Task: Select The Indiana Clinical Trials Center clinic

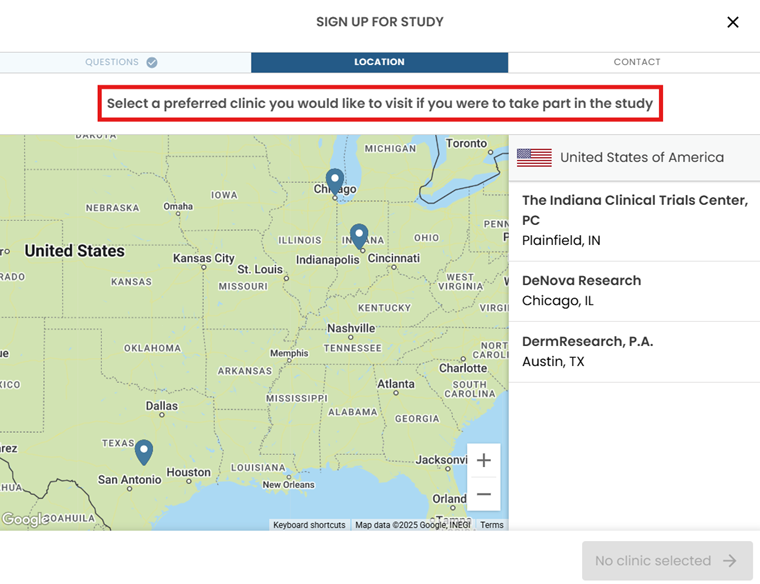Action: click(634, 221)
